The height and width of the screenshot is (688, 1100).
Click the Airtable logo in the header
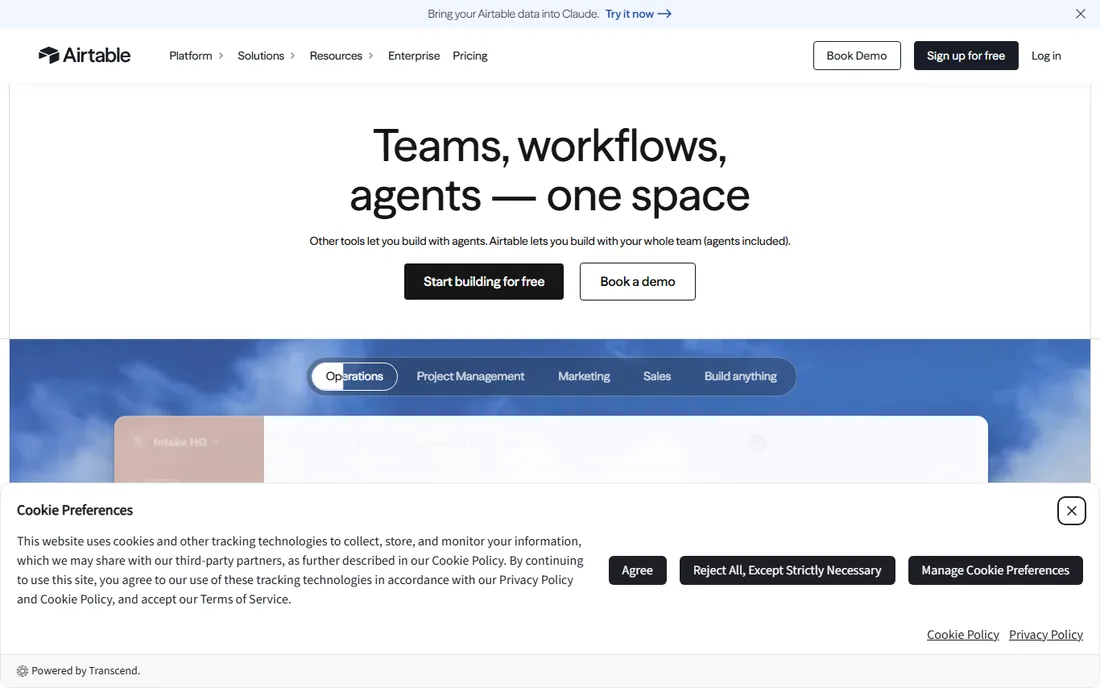(x=84, y=55)
